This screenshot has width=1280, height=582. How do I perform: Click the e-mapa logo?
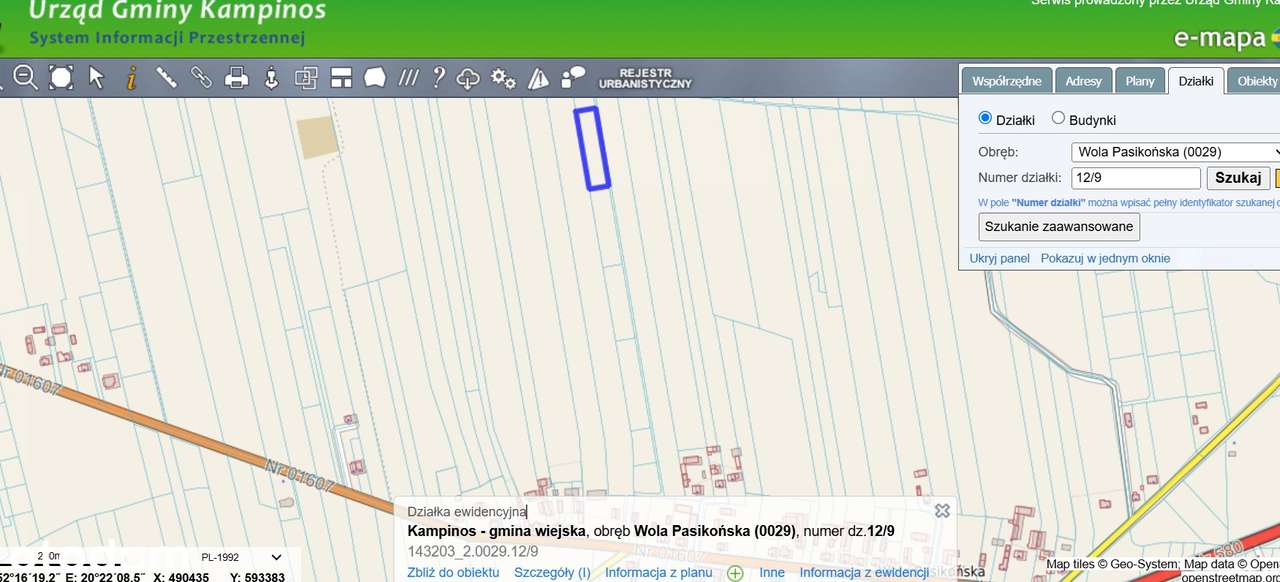tap(1226, 39)
